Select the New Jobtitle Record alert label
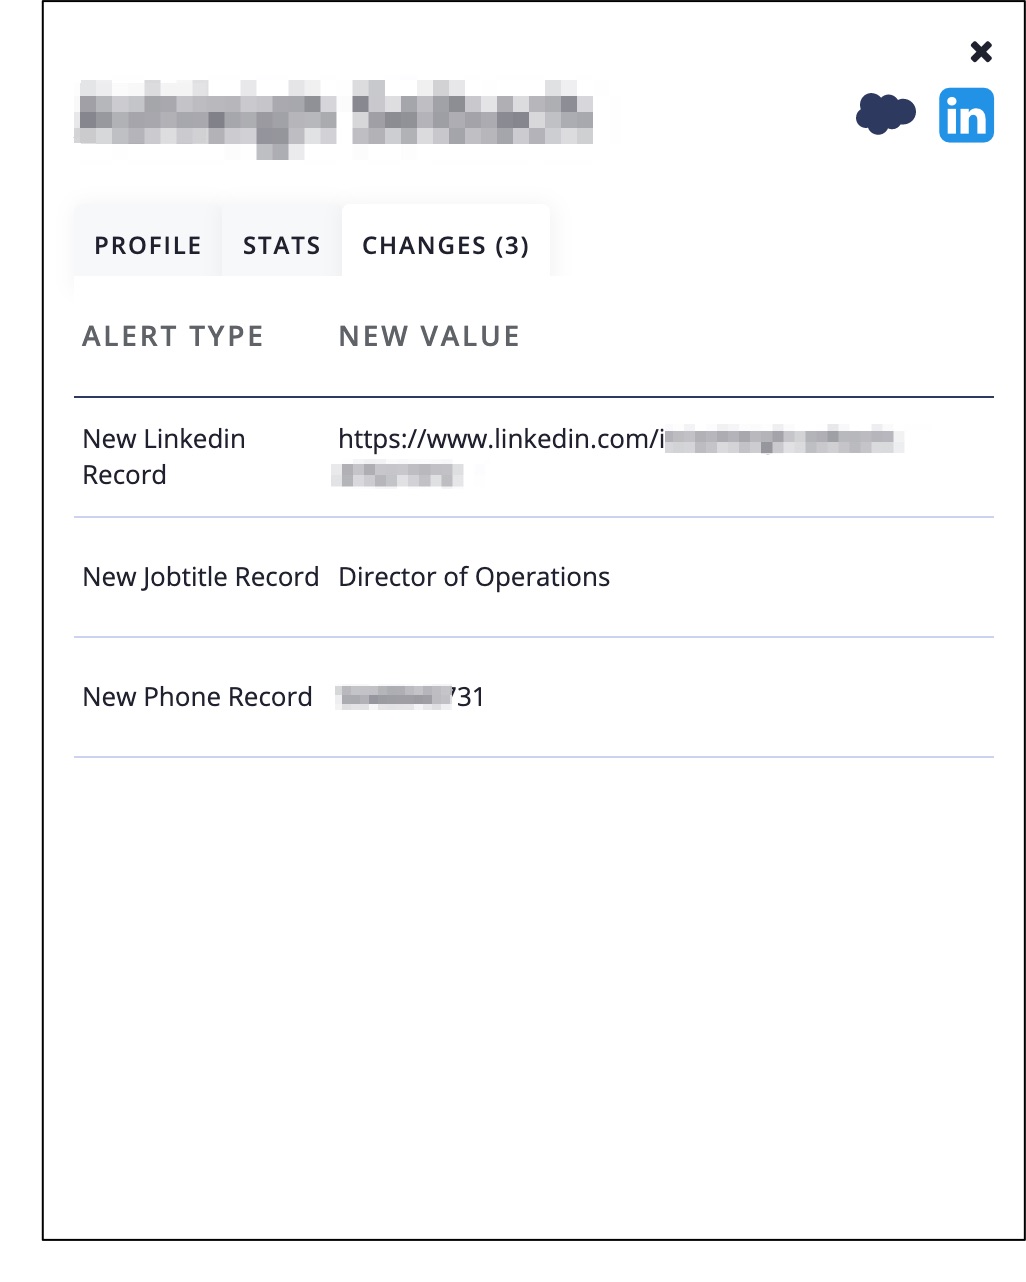 tap(200, 577)
